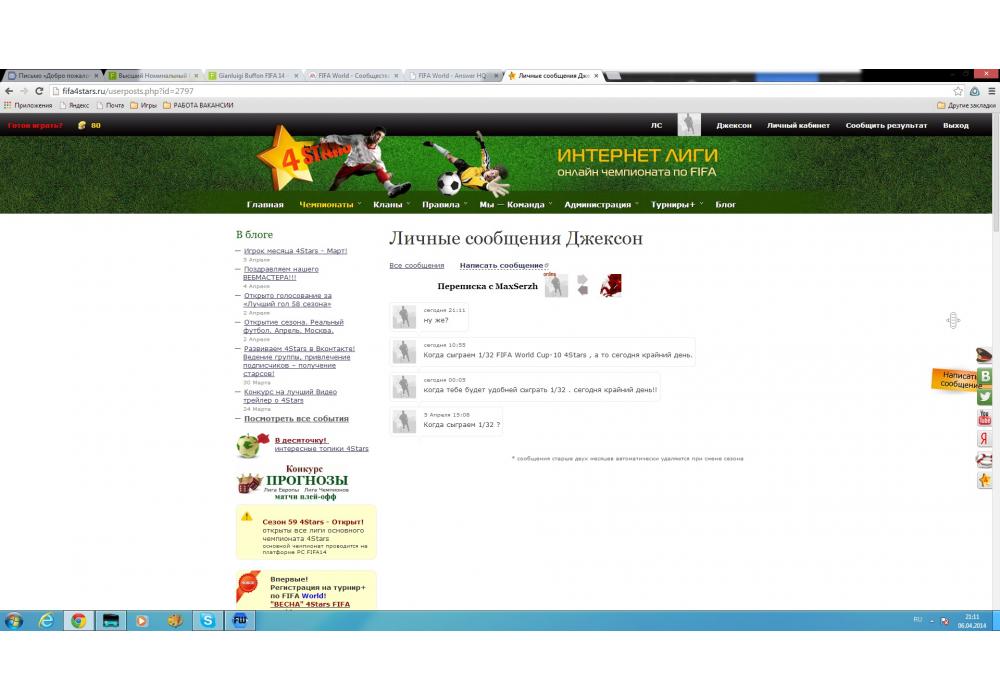The image size is (1000, 700).
Task: Open Windows Start button
Action: coord(13,620)
